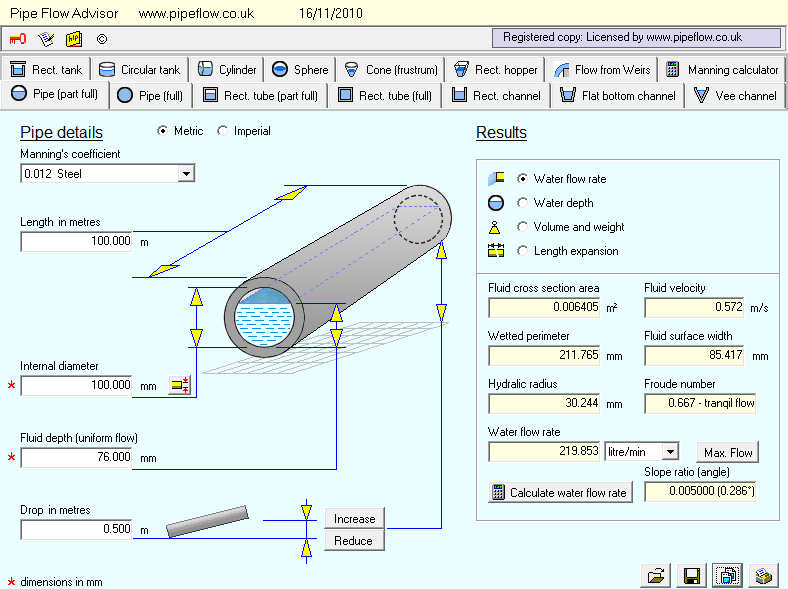Click the Fluid depth input field

click(x=76, y=457)
